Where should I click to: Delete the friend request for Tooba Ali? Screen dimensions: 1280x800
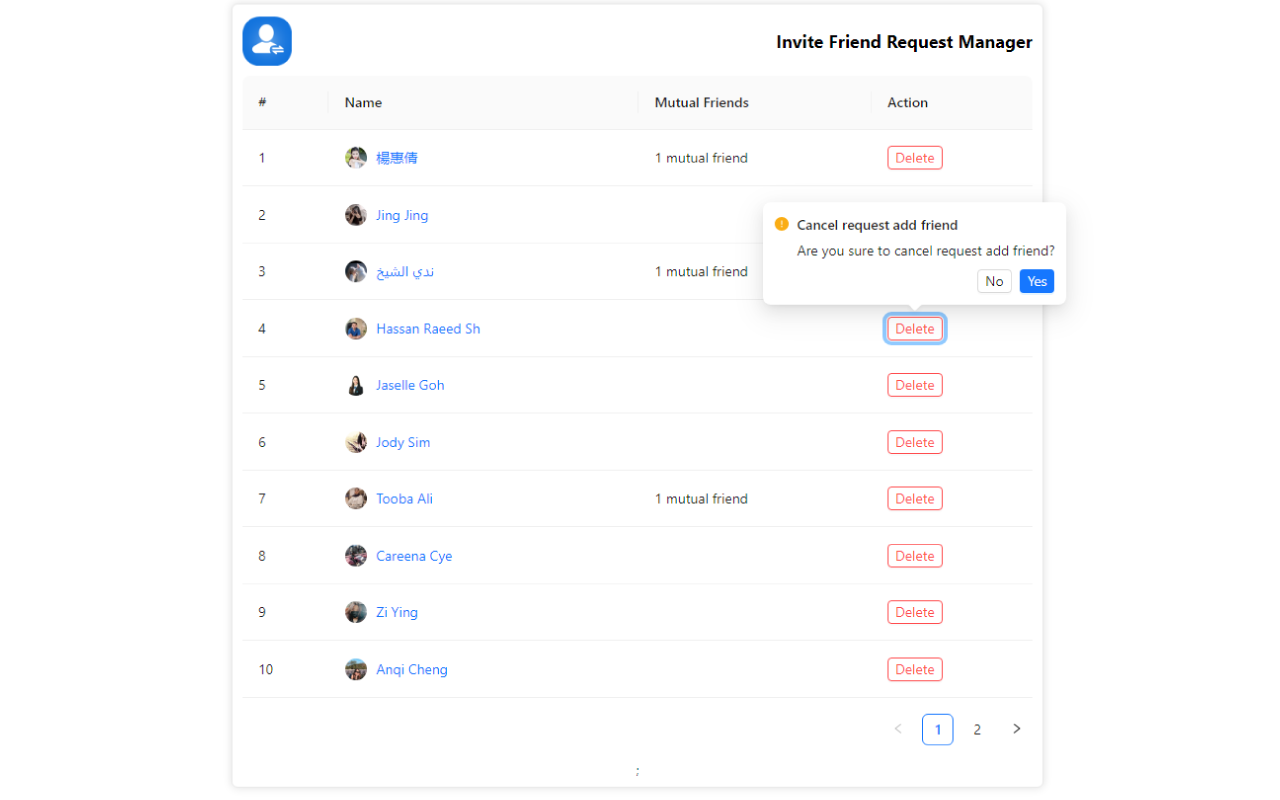pyautogui.click(x=914, y=498)
